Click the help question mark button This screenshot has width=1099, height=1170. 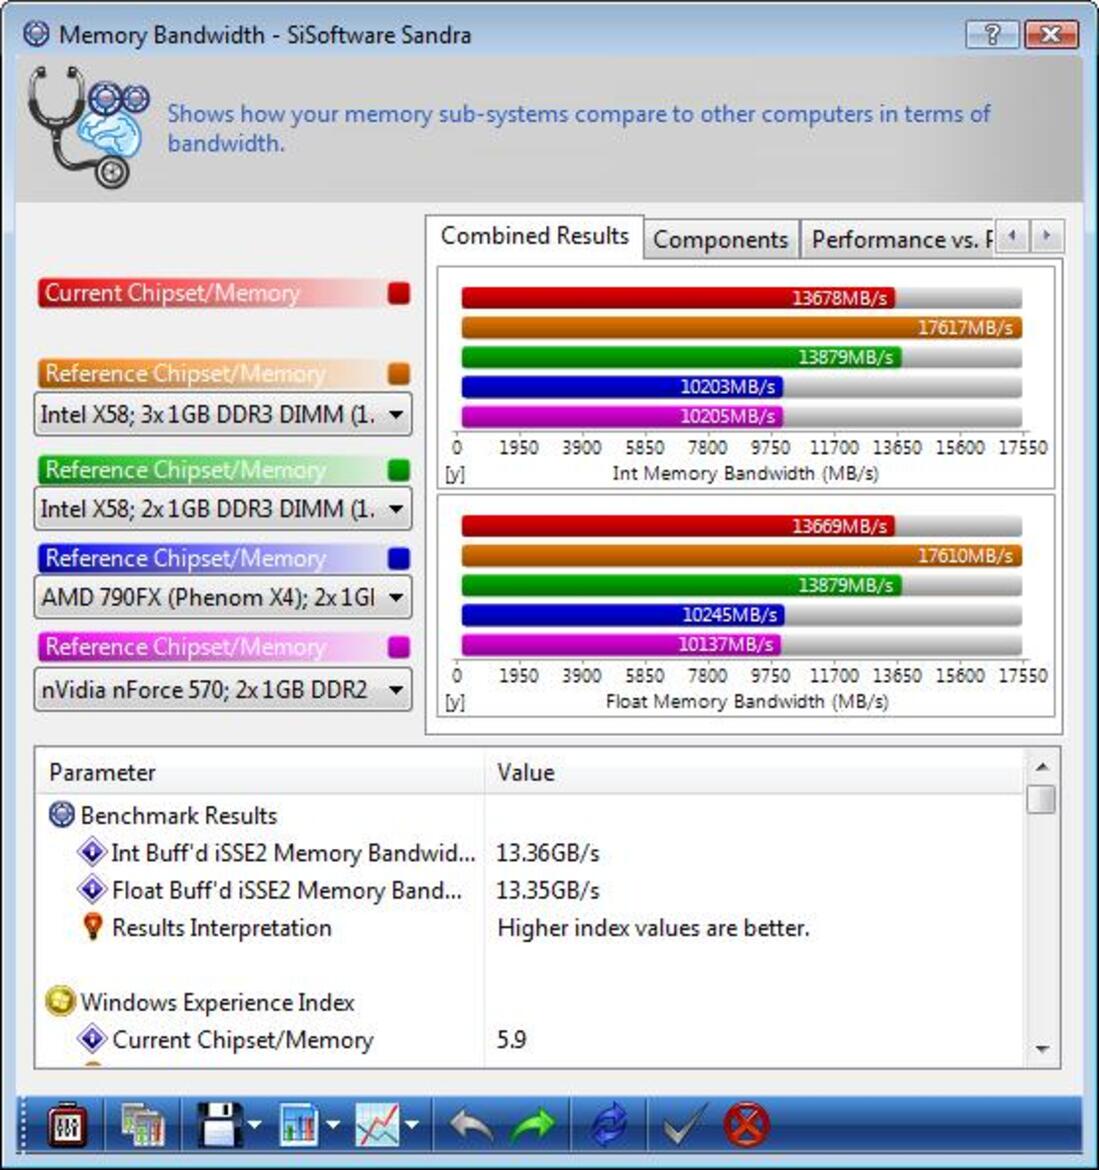(x=992, y=34)
